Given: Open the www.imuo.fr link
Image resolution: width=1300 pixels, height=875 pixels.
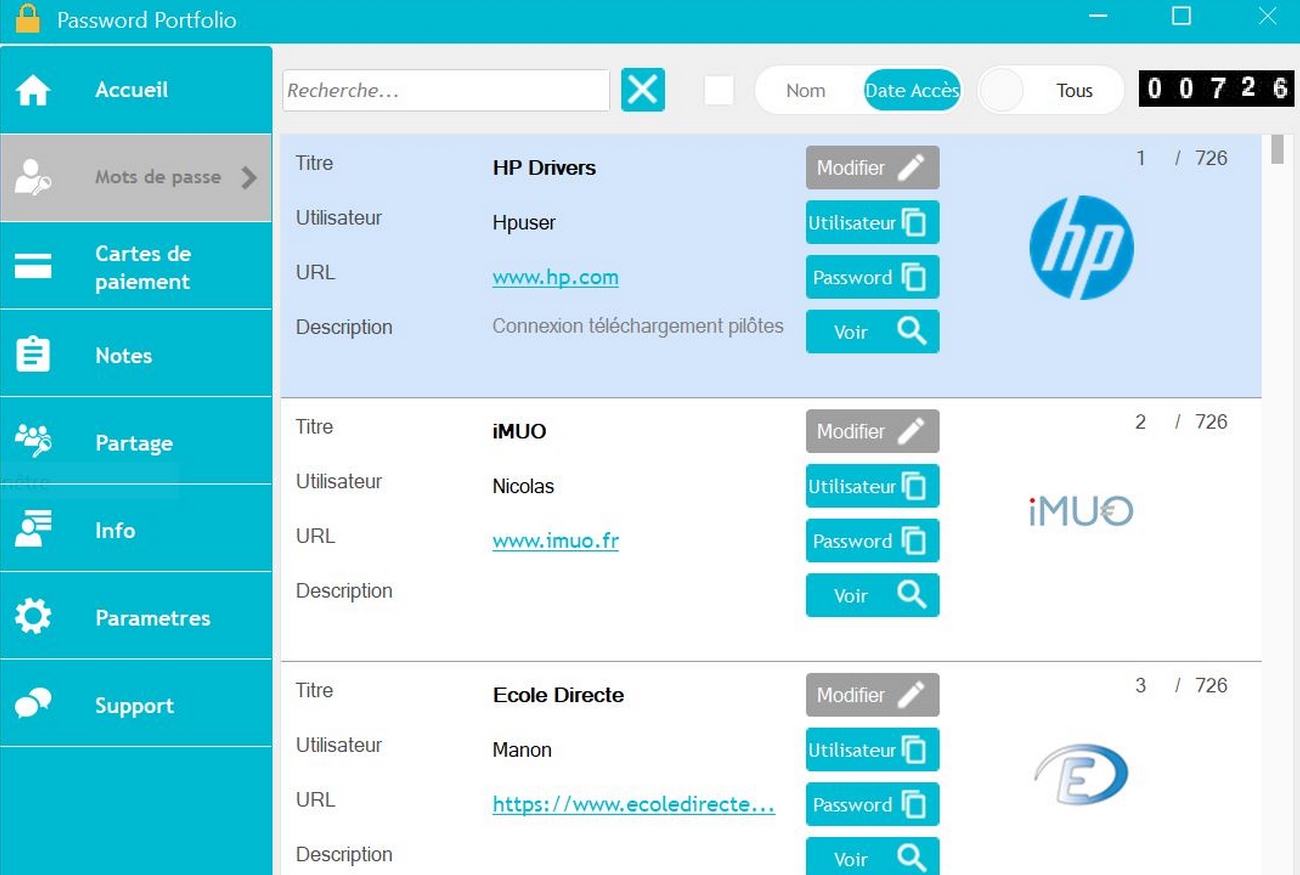Looking at the screenshot, I should coord(555,541).
